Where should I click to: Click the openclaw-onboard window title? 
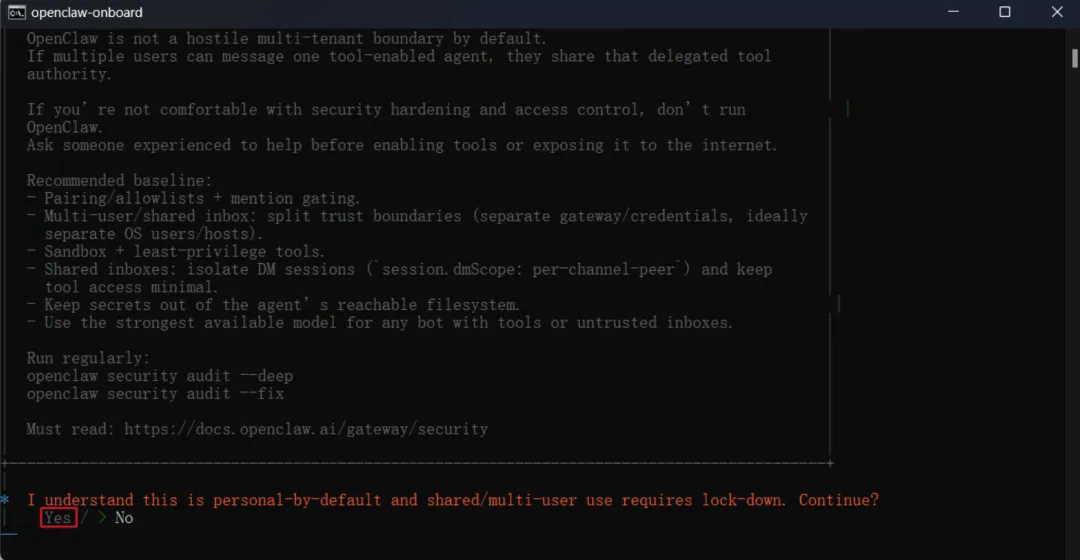(87, 12)
